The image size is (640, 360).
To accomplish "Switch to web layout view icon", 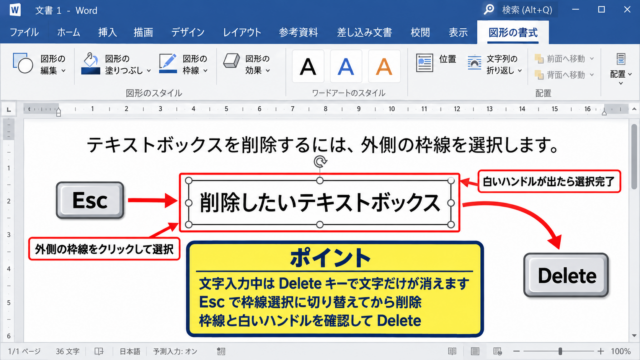I will [x=497, y=351].
